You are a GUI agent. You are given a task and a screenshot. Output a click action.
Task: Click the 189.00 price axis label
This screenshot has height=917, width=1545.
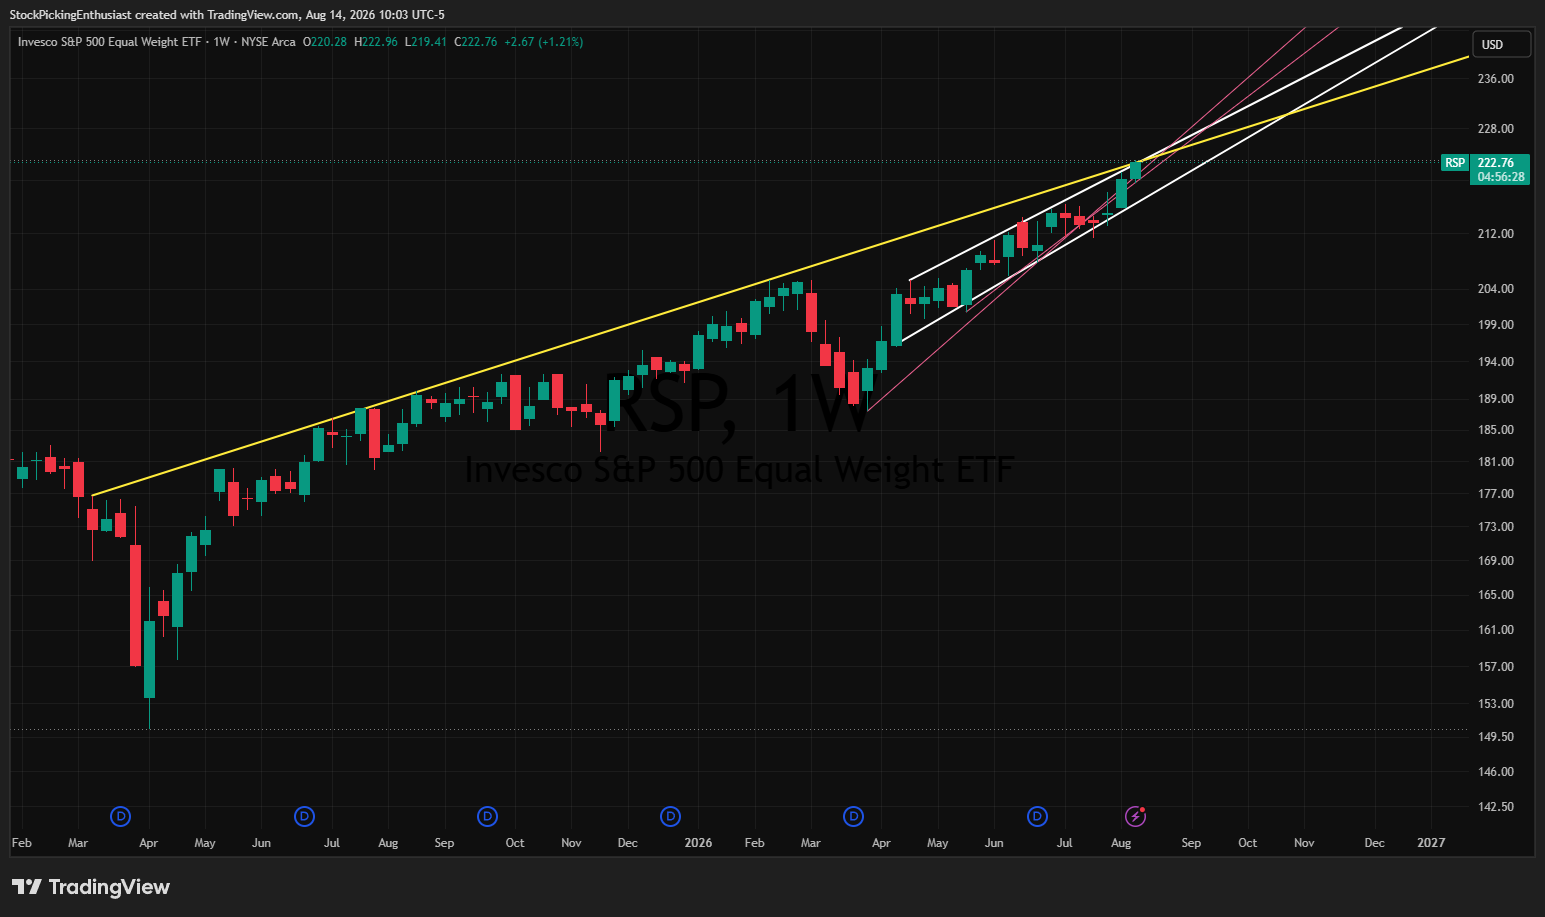(1495, 399)
